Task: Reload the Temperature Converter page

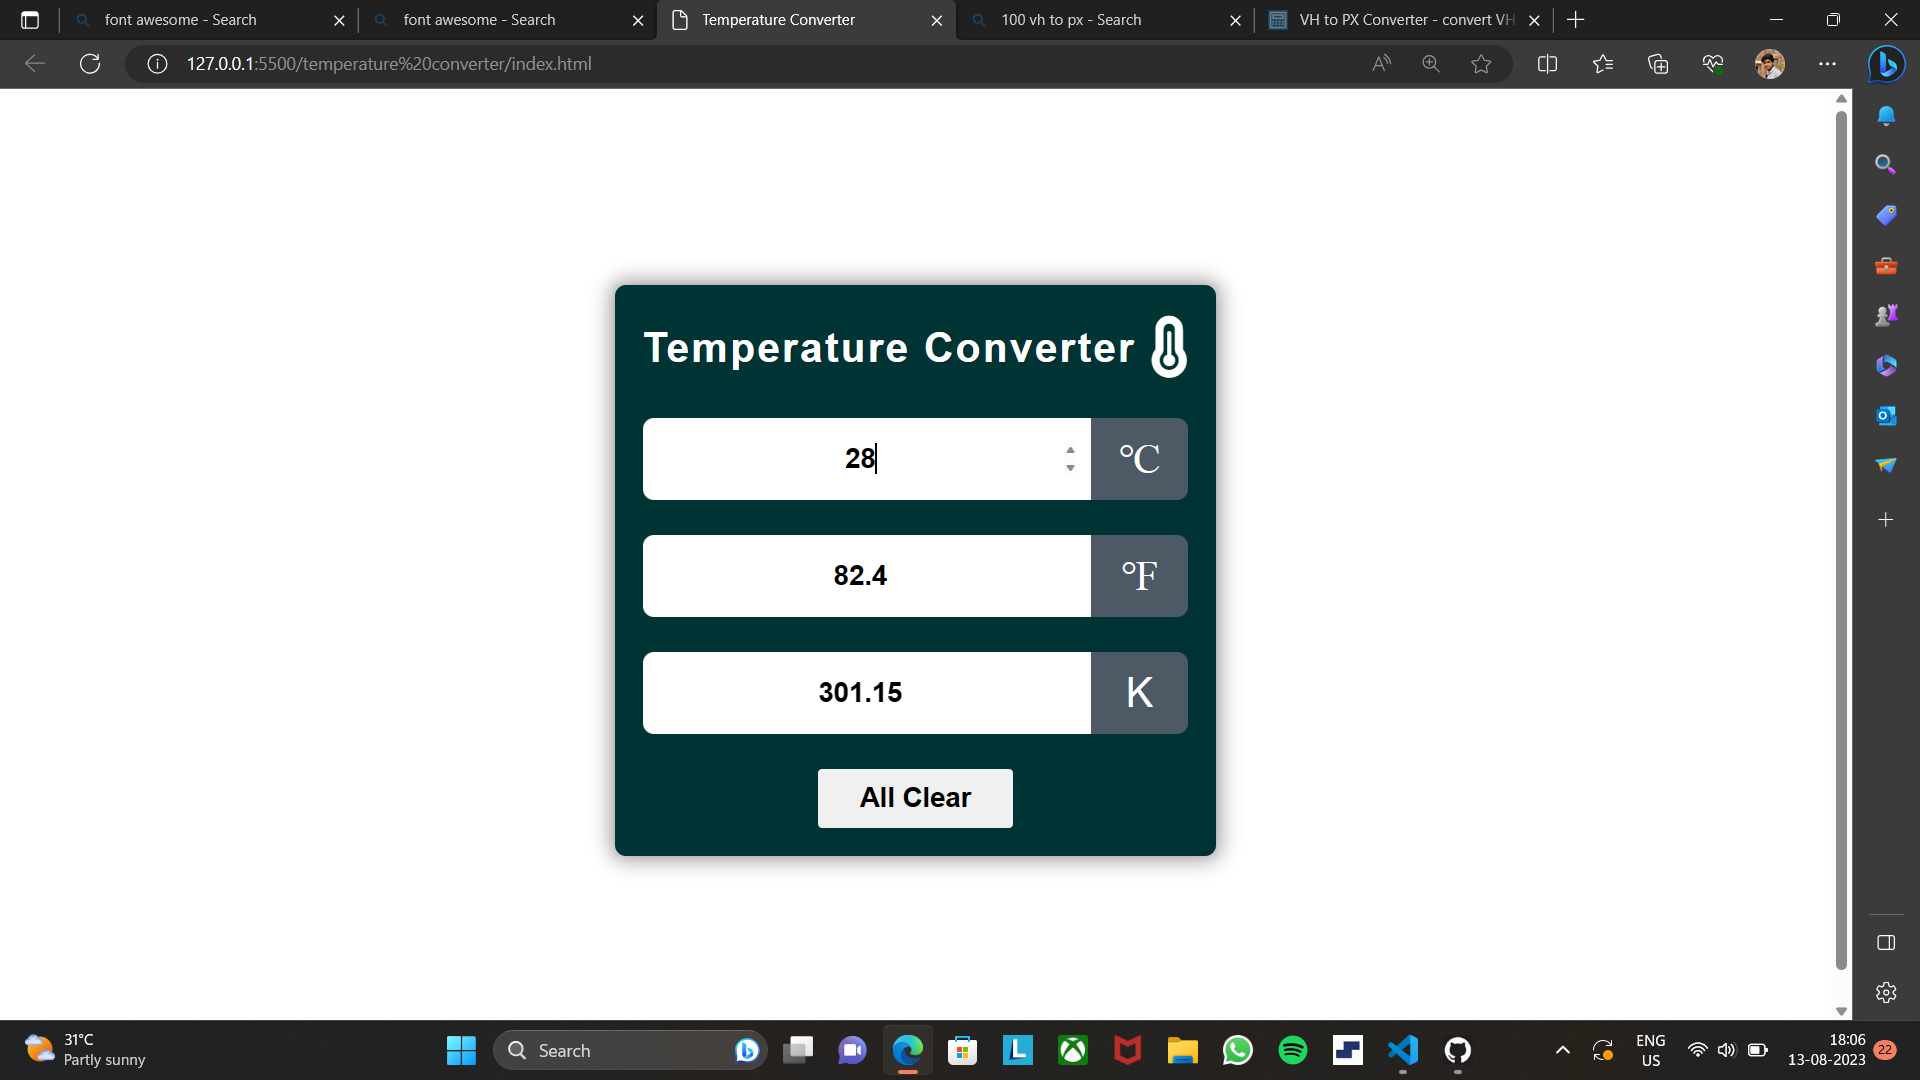Action: (x=90, y=64)
